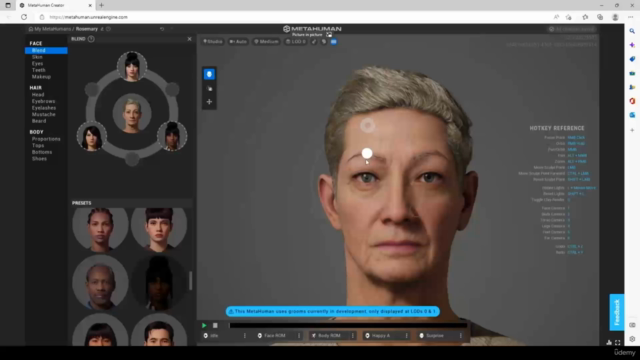Screen dimensions: 640x360
Task: Open Beard settings
Action: (39, 121)
